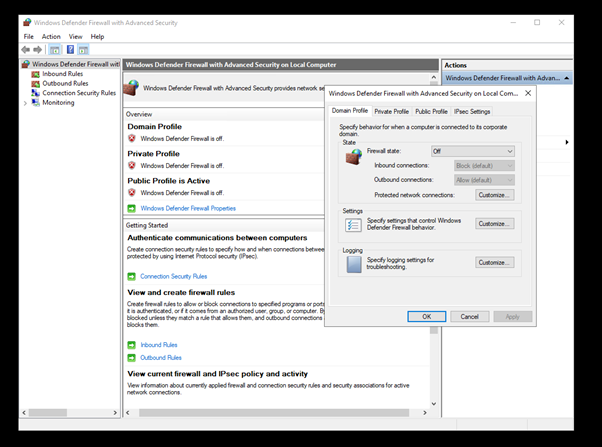Click OK in the properties dialog
This screenshot has width=602, height=447.
pyautogui.click(x=427, y=316)
